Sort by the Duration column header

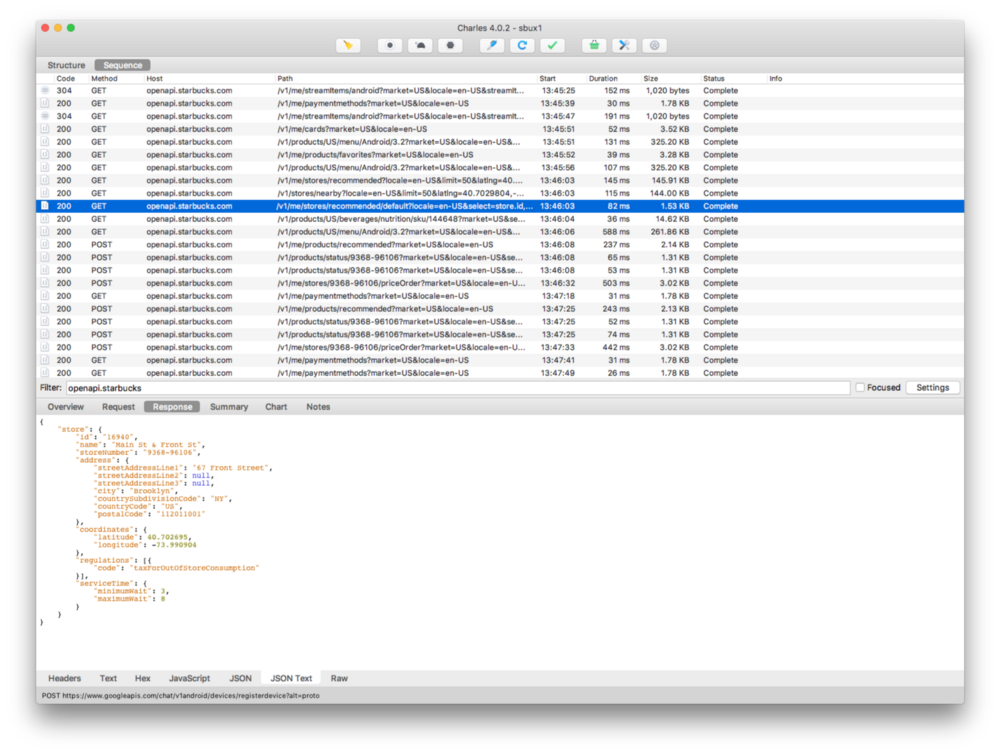[603, 78]
